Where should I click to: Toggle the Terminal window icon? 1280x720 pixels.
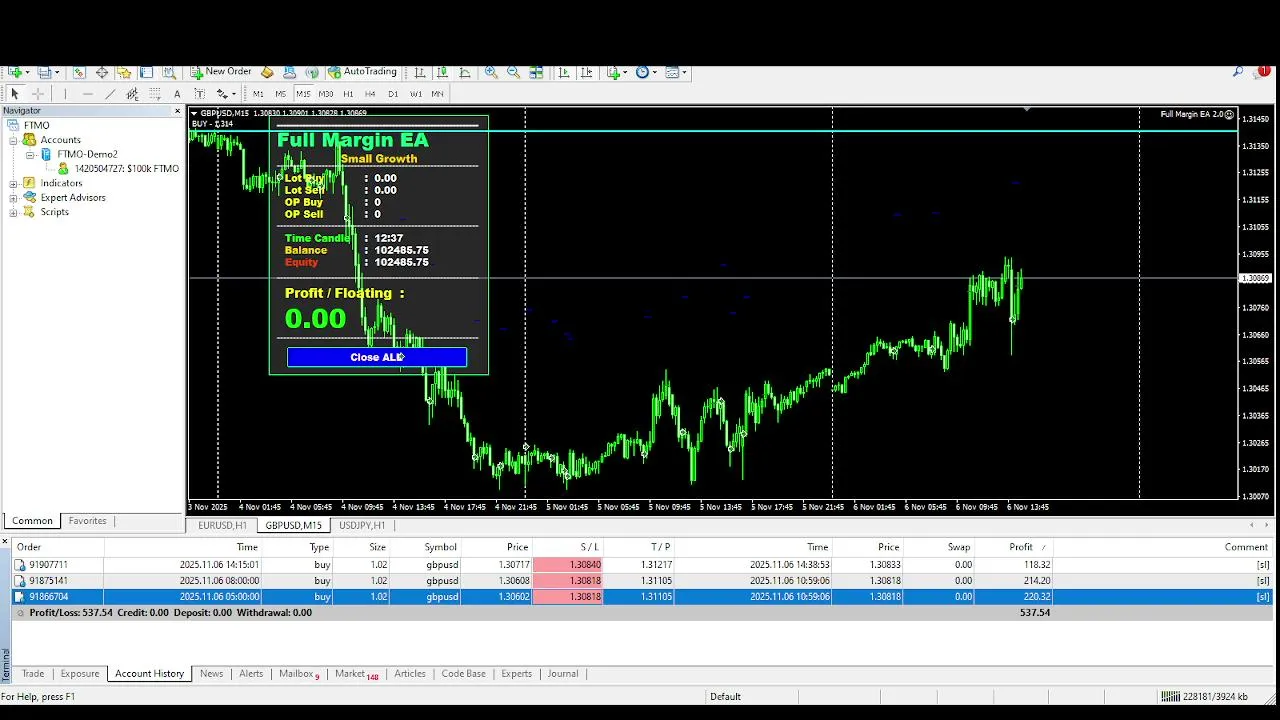point(146,72)
